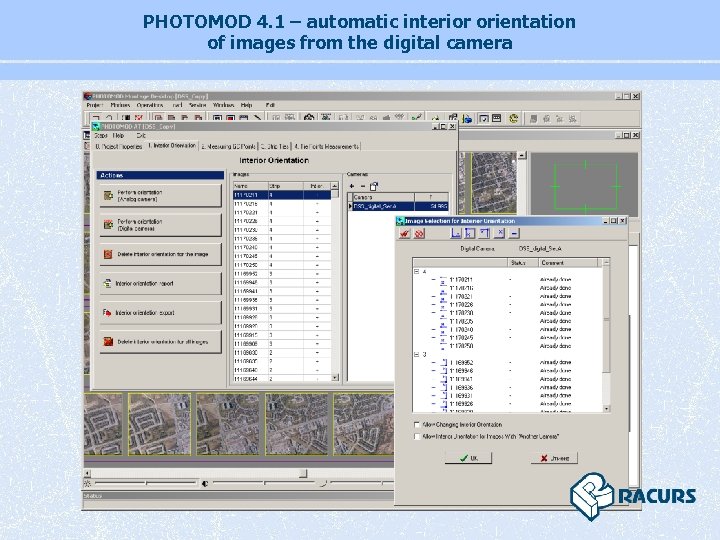This screenshot has width=720, height=540.
Task: Open the Windows menu in the main menu bar
Action: point(223,104)
